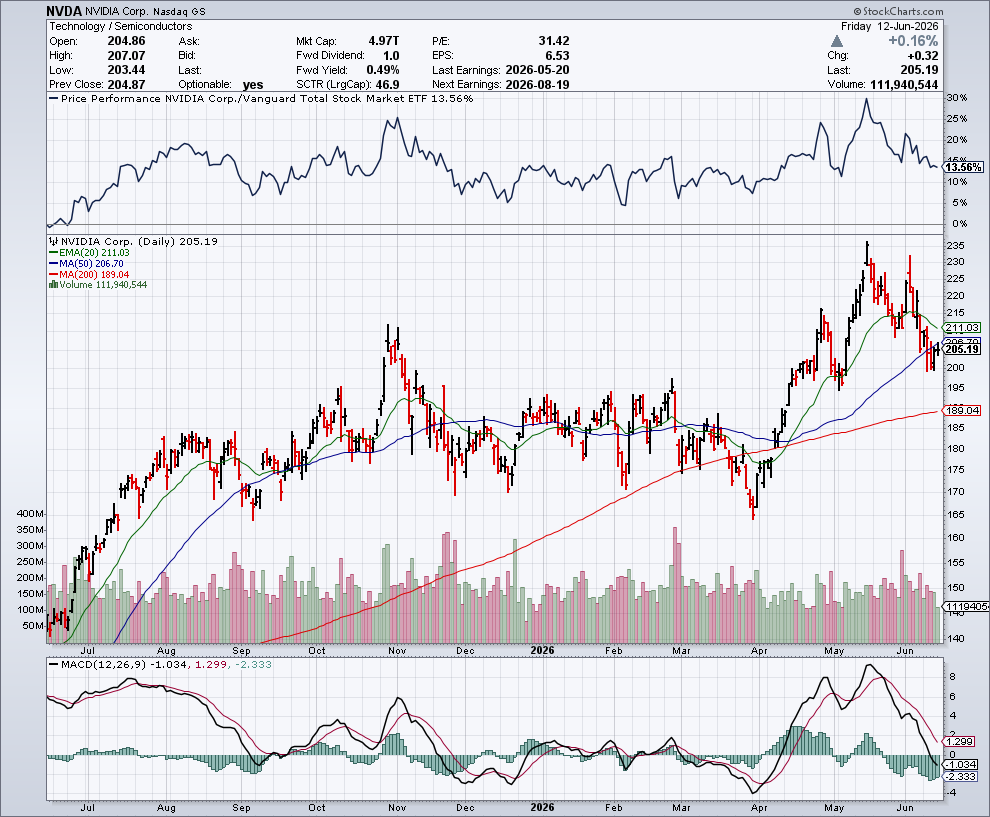The width and height of the screenshot is (990, 817).
Task: Click the Last Earnings date 2026-05-20
Action: pyautogui.click(x=537, y=70)
